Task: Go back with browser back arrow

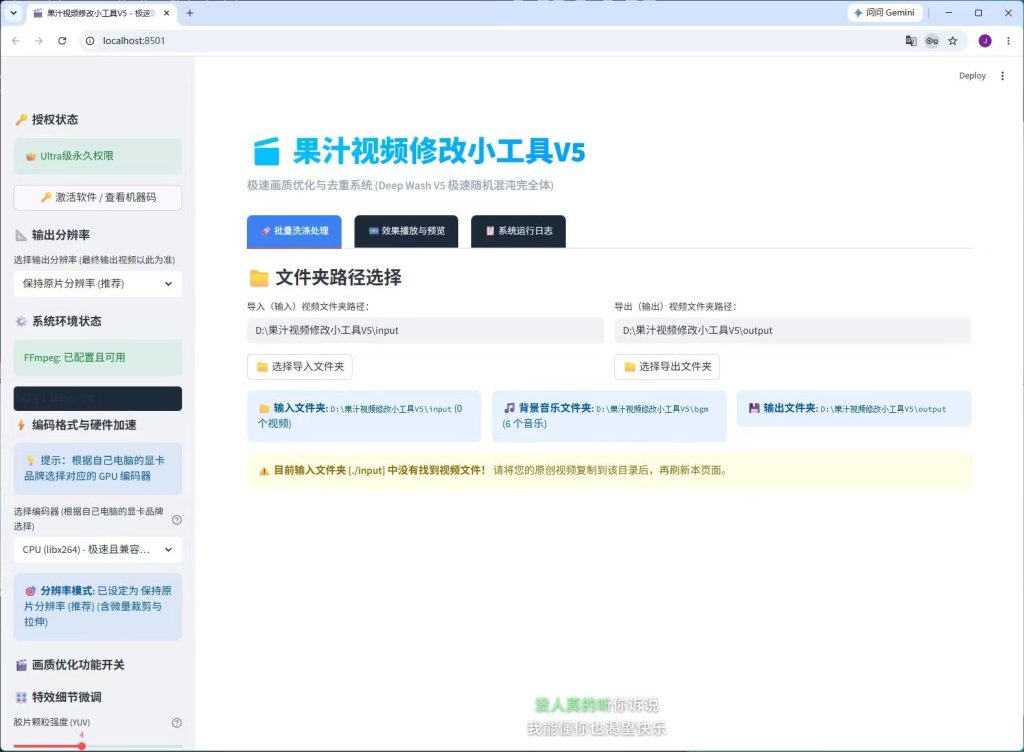Action: [16, 40]
